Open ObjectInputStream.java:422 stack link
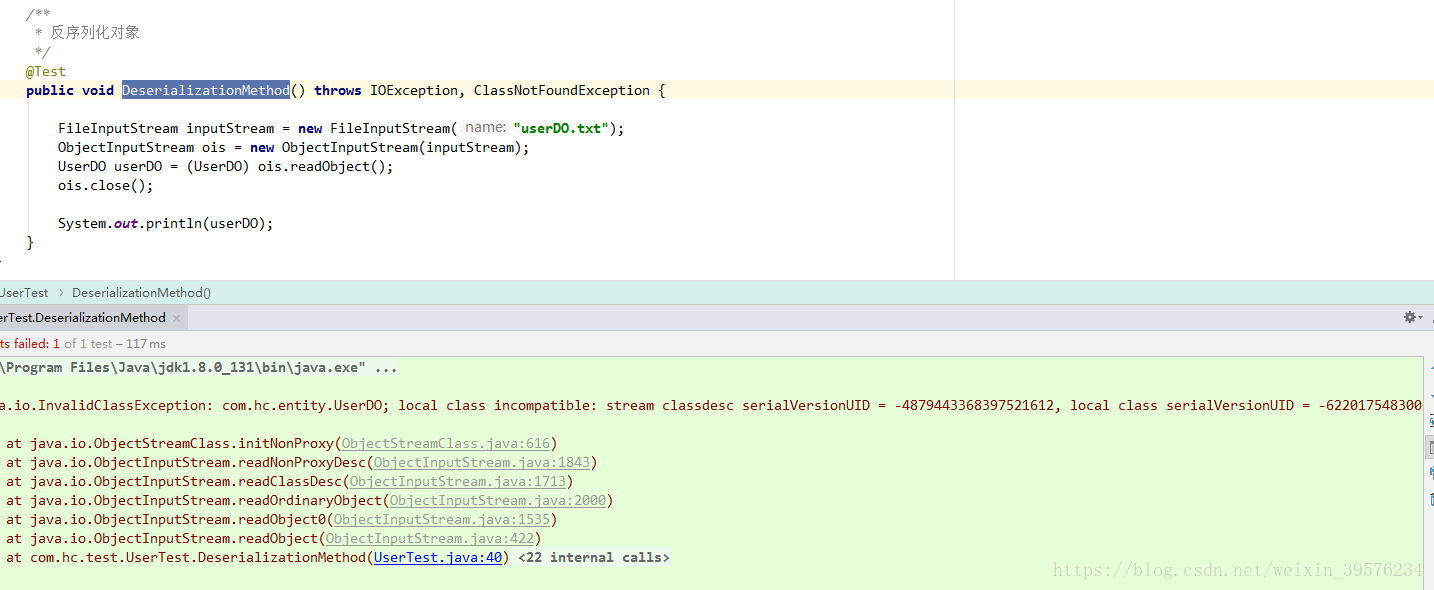The image size is (1434, 590). pyautogui.click(x=429, y=539)
